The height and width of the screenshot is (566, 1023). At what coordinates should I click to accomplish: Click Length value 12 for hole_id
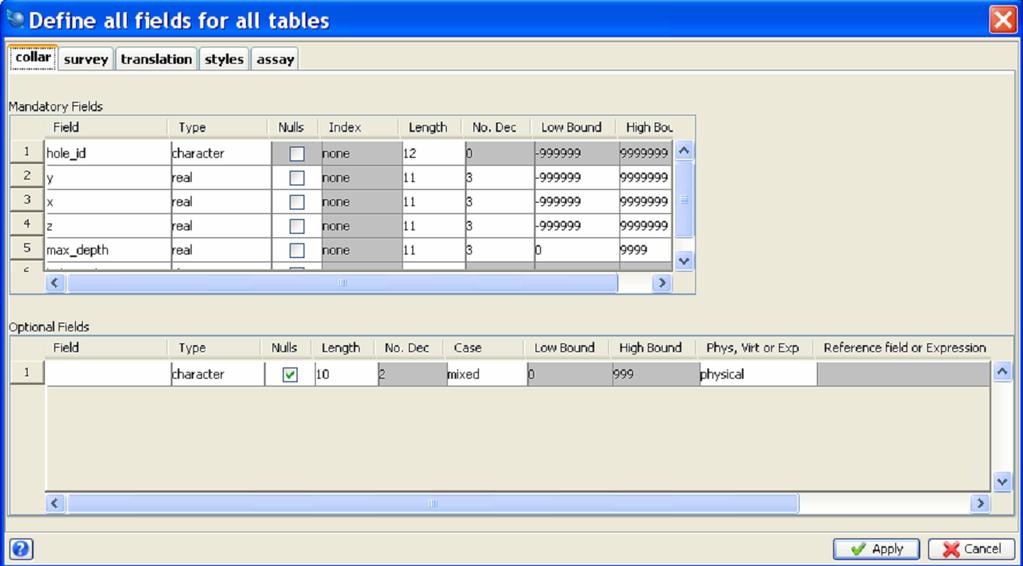(x=433, y=154)
